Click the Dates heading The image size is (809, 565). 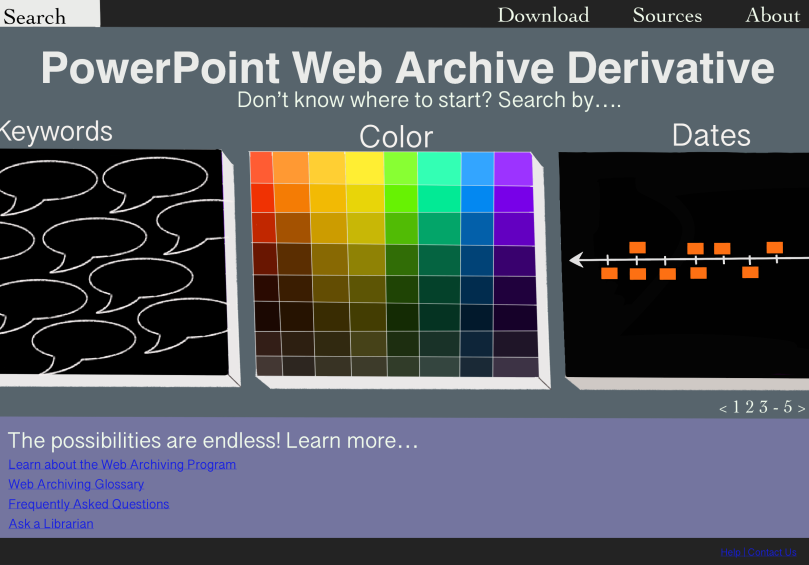(x=711, y=135)
